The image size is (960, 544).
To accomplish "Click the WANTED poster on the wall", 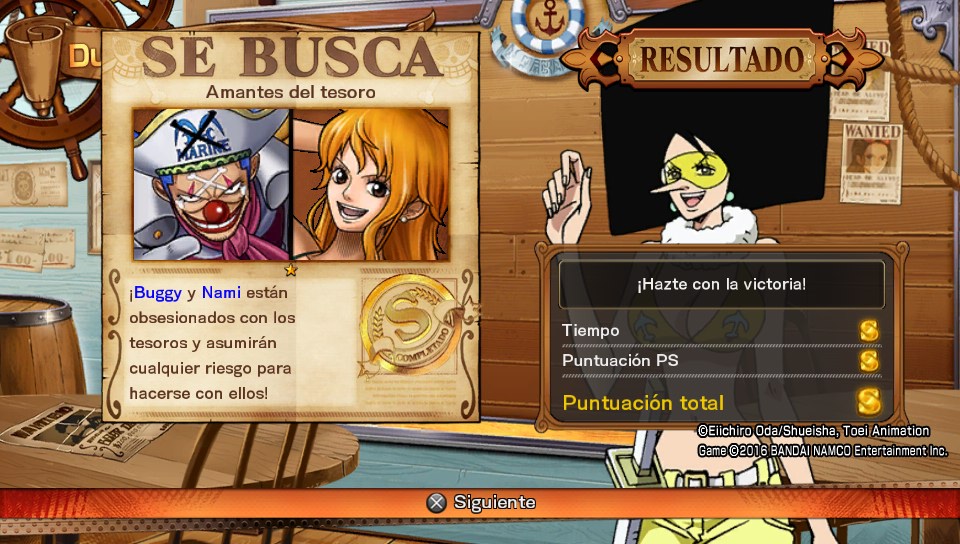I will point(871,164).
